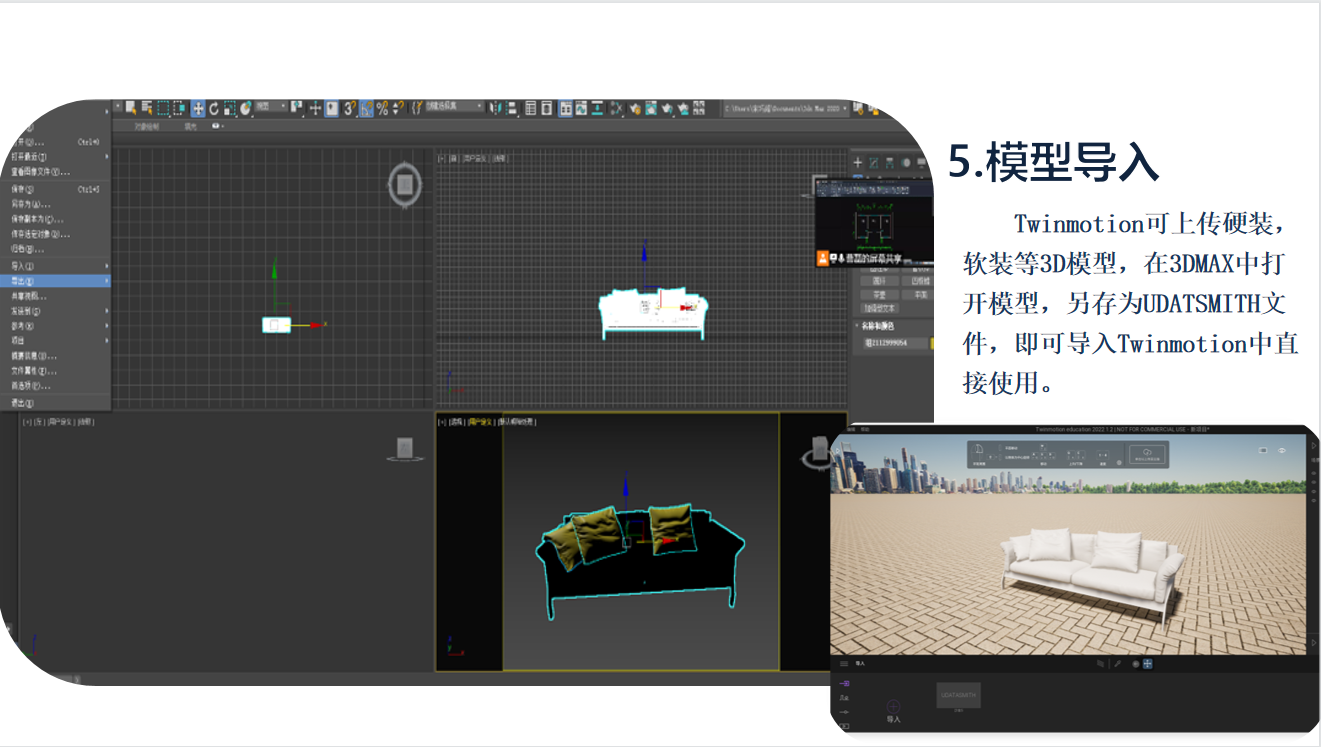
Task: Open the Create tab plus icon in command panel
Action: click(x=858, y=163)
